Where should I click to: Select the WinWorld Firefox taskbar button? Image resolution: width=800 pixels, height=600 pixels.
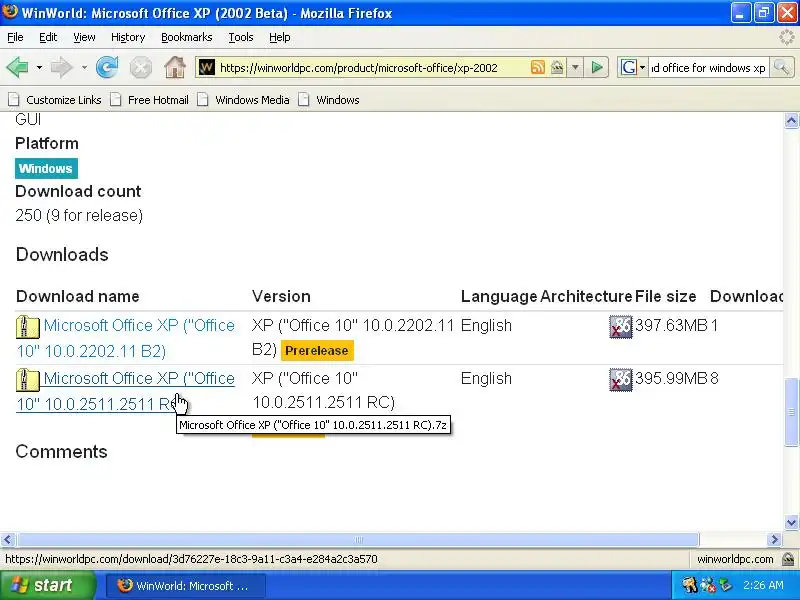point(186,585)
